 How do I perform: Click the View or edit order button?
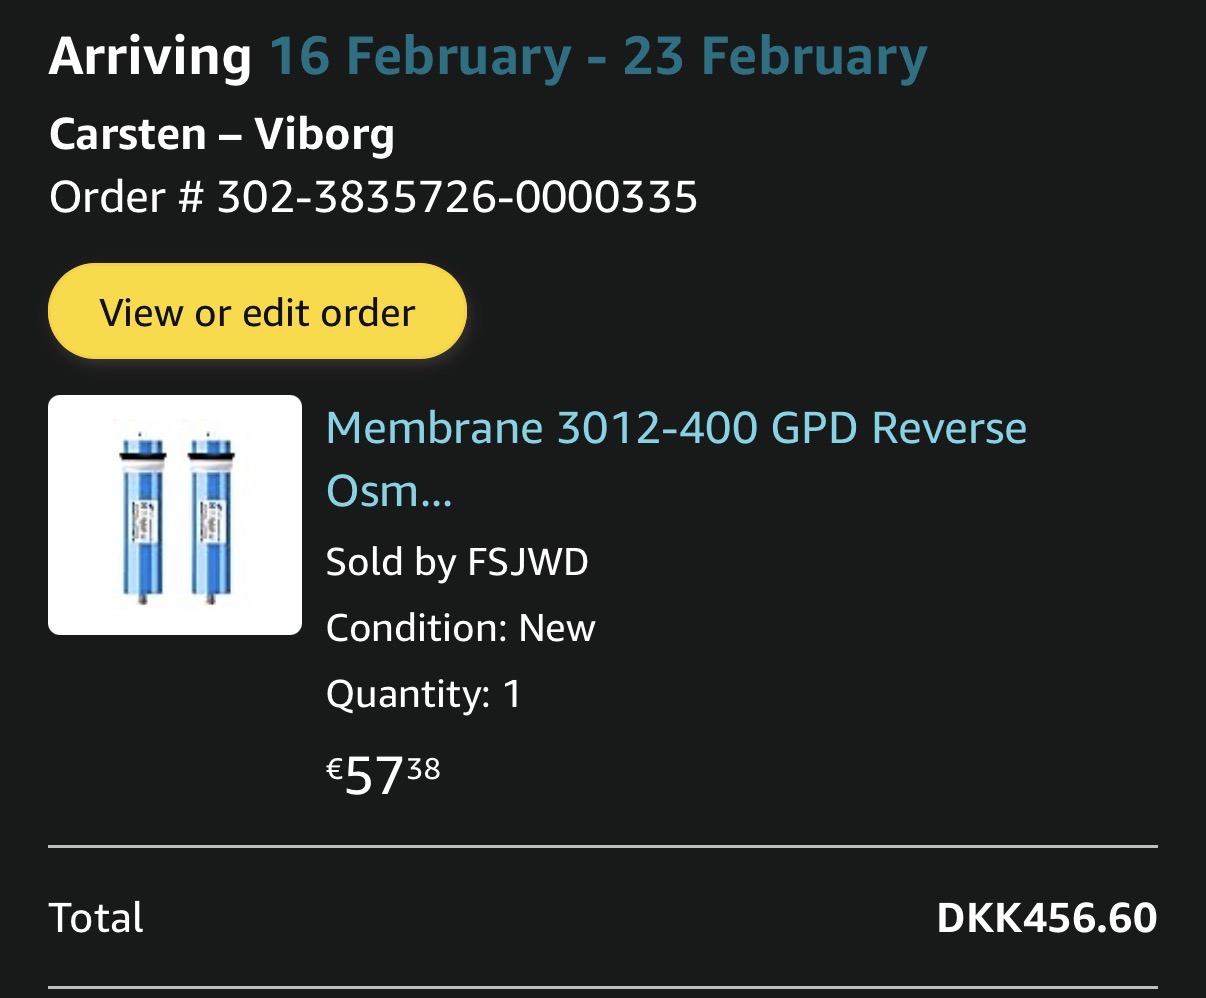pos(257,312)
